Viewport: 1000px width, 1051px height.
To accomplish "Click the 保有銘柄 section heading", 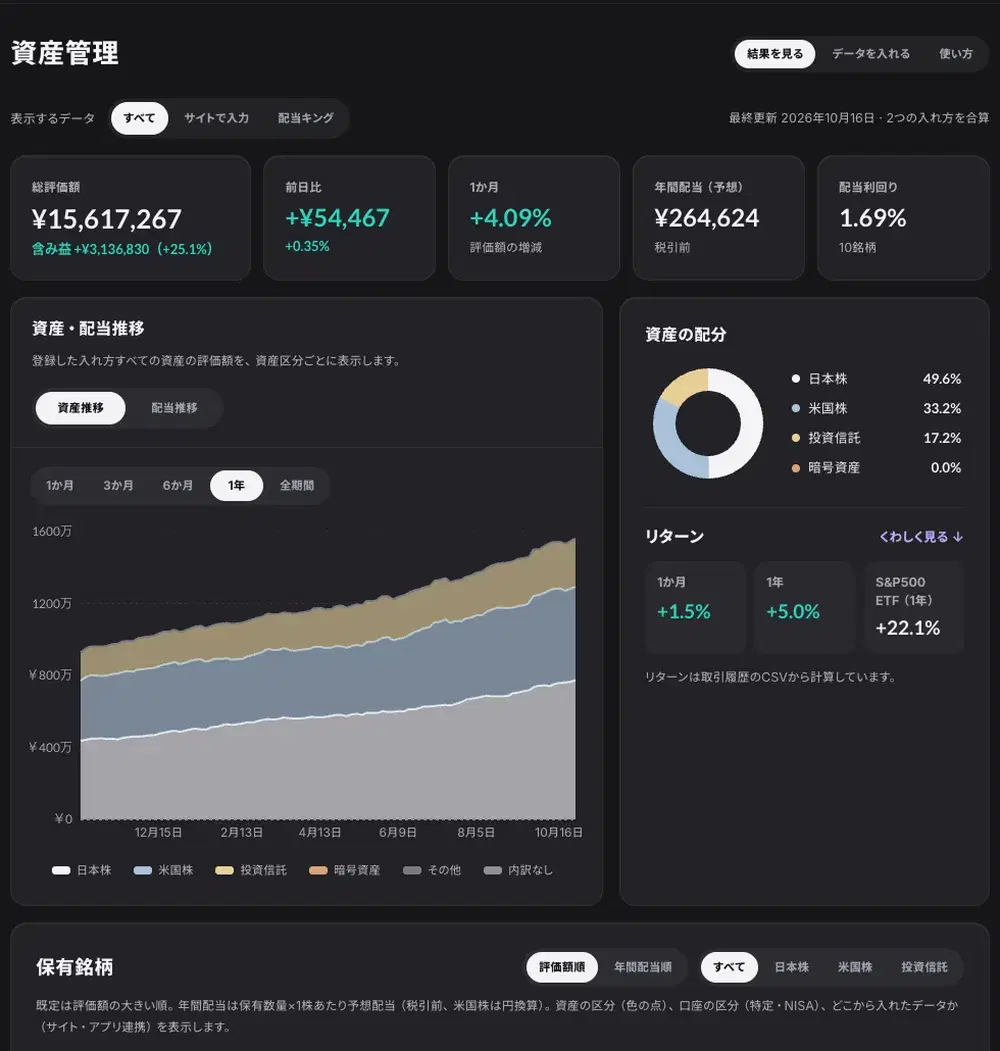I will click(75, 967).
